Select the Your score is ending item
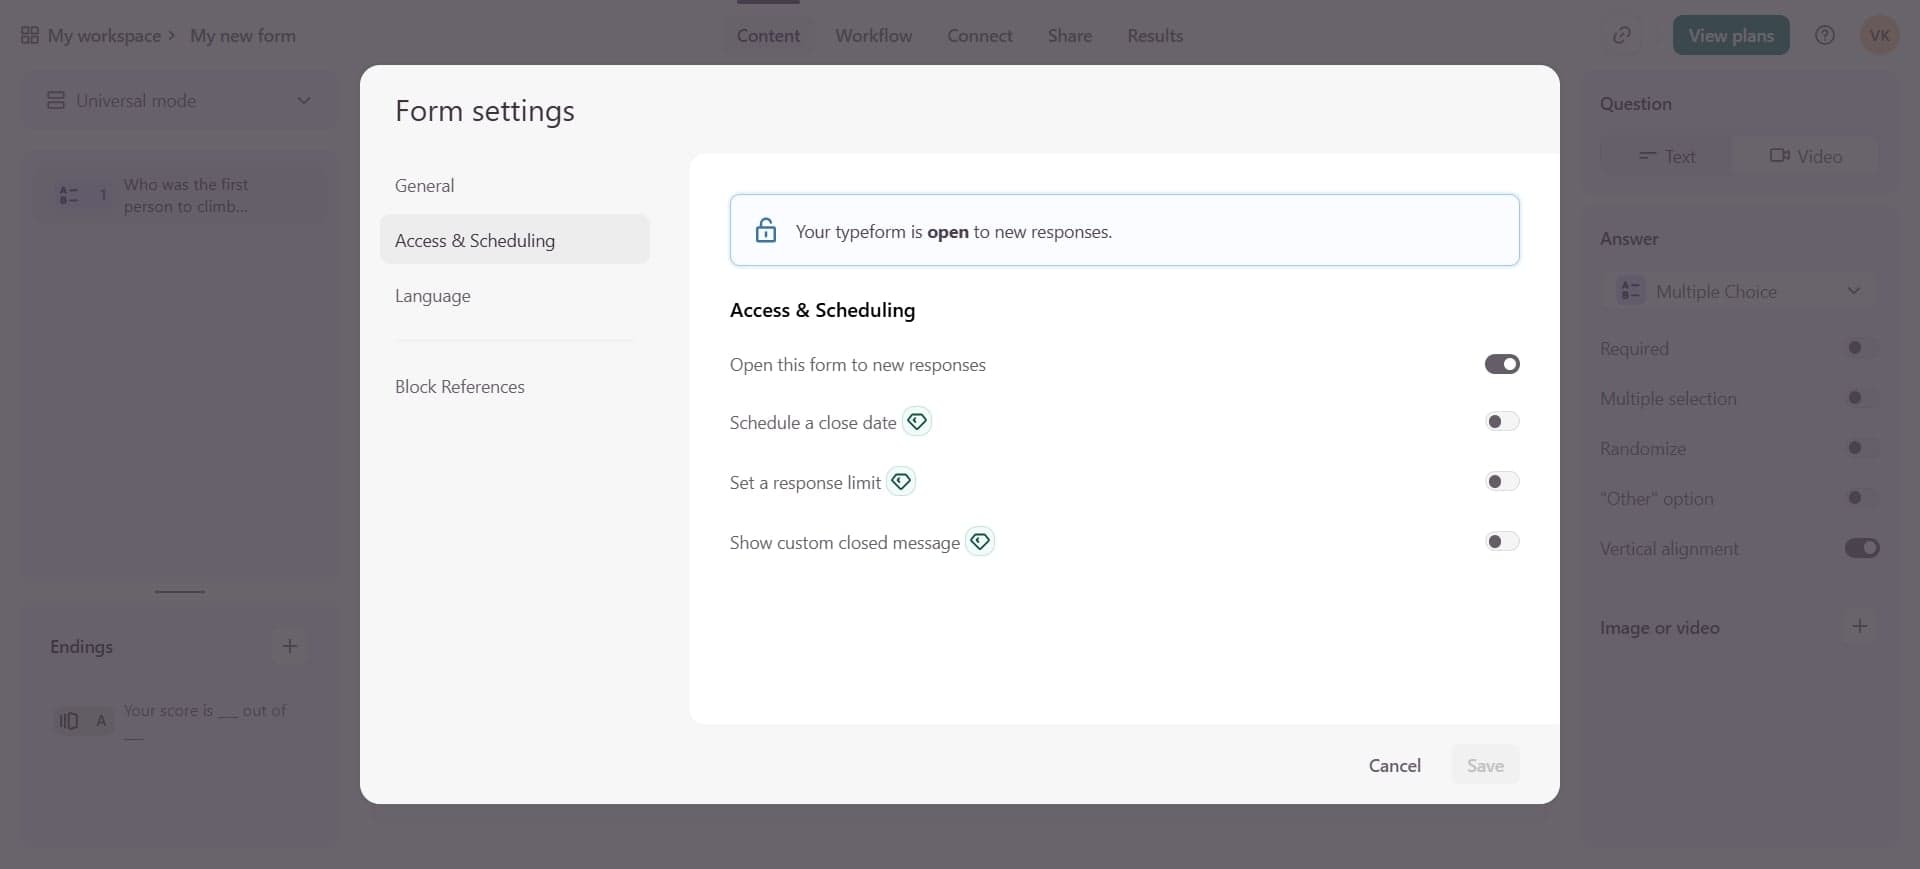 coord(180,721)
